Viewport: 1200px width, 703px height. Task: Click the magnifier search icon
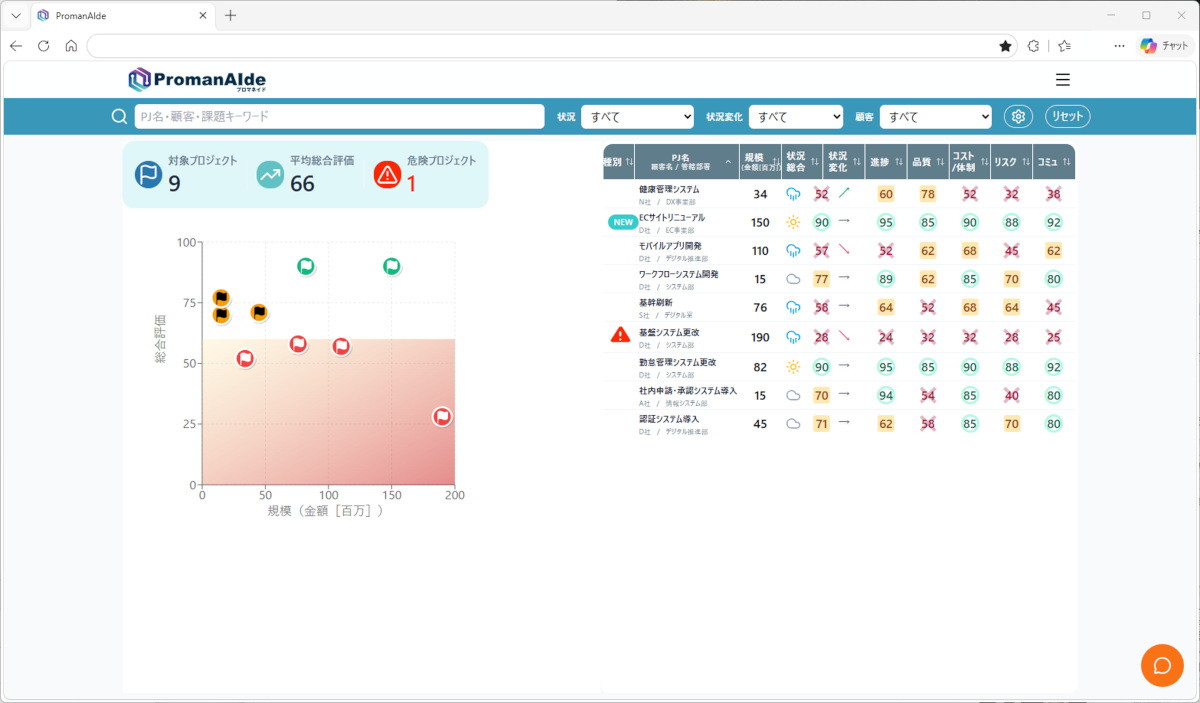click(x=120, y=117)
